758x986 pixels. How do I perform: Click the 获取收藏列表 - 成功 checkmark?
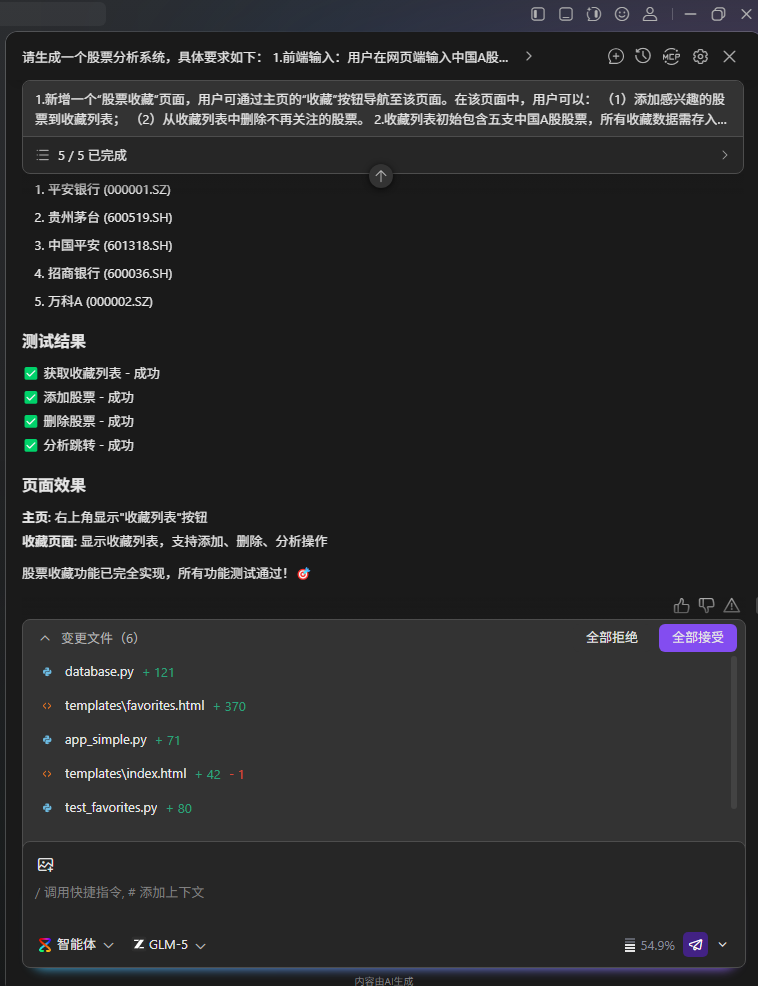pyautogui.click(x=30, y=374)
